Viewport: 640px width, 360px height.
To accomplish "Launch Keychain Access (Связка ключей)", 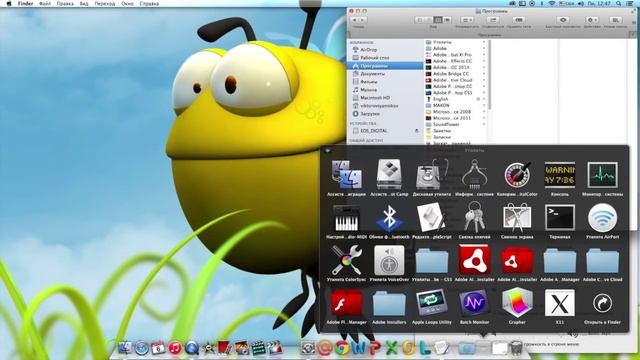I will point(474,218).
